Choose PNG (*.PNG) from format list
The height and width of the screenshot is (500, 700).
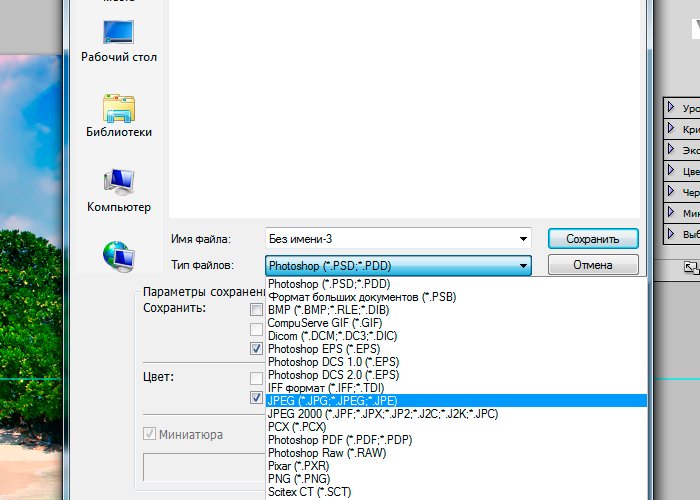point(300,479)
